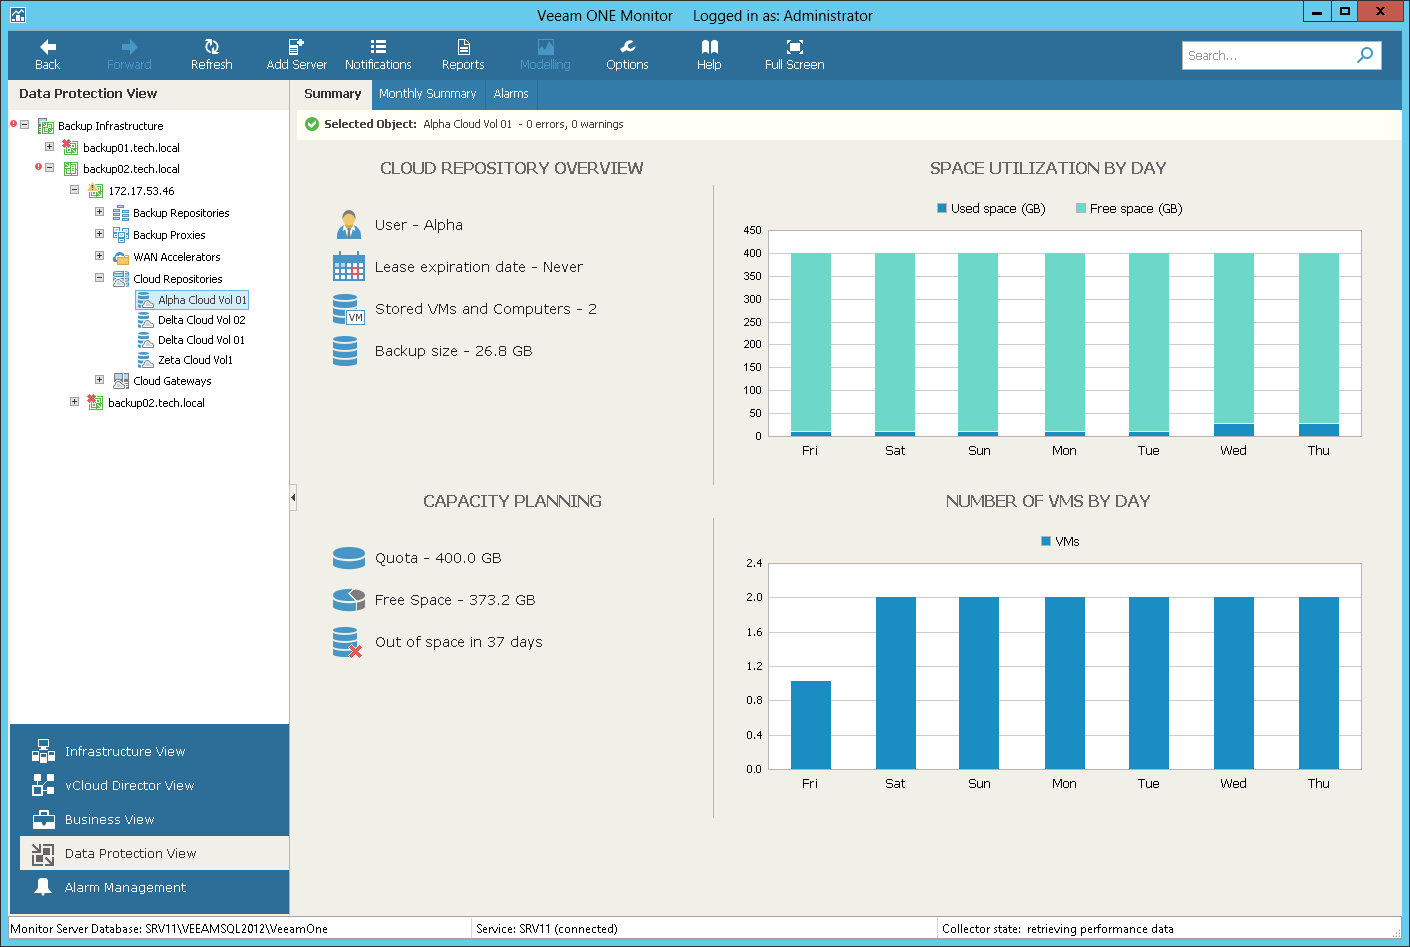Collapse the Cloud Repositories node

[x=99, y=278]
